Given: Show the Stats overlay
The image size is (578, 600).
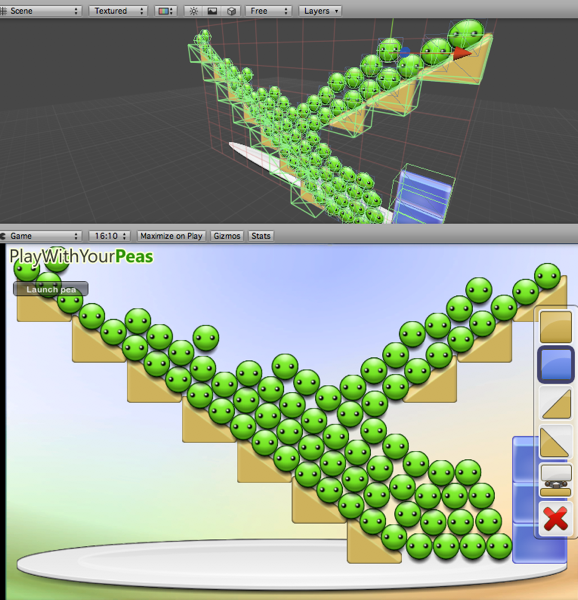Looking at the screenshot, I should click(261, 236).
